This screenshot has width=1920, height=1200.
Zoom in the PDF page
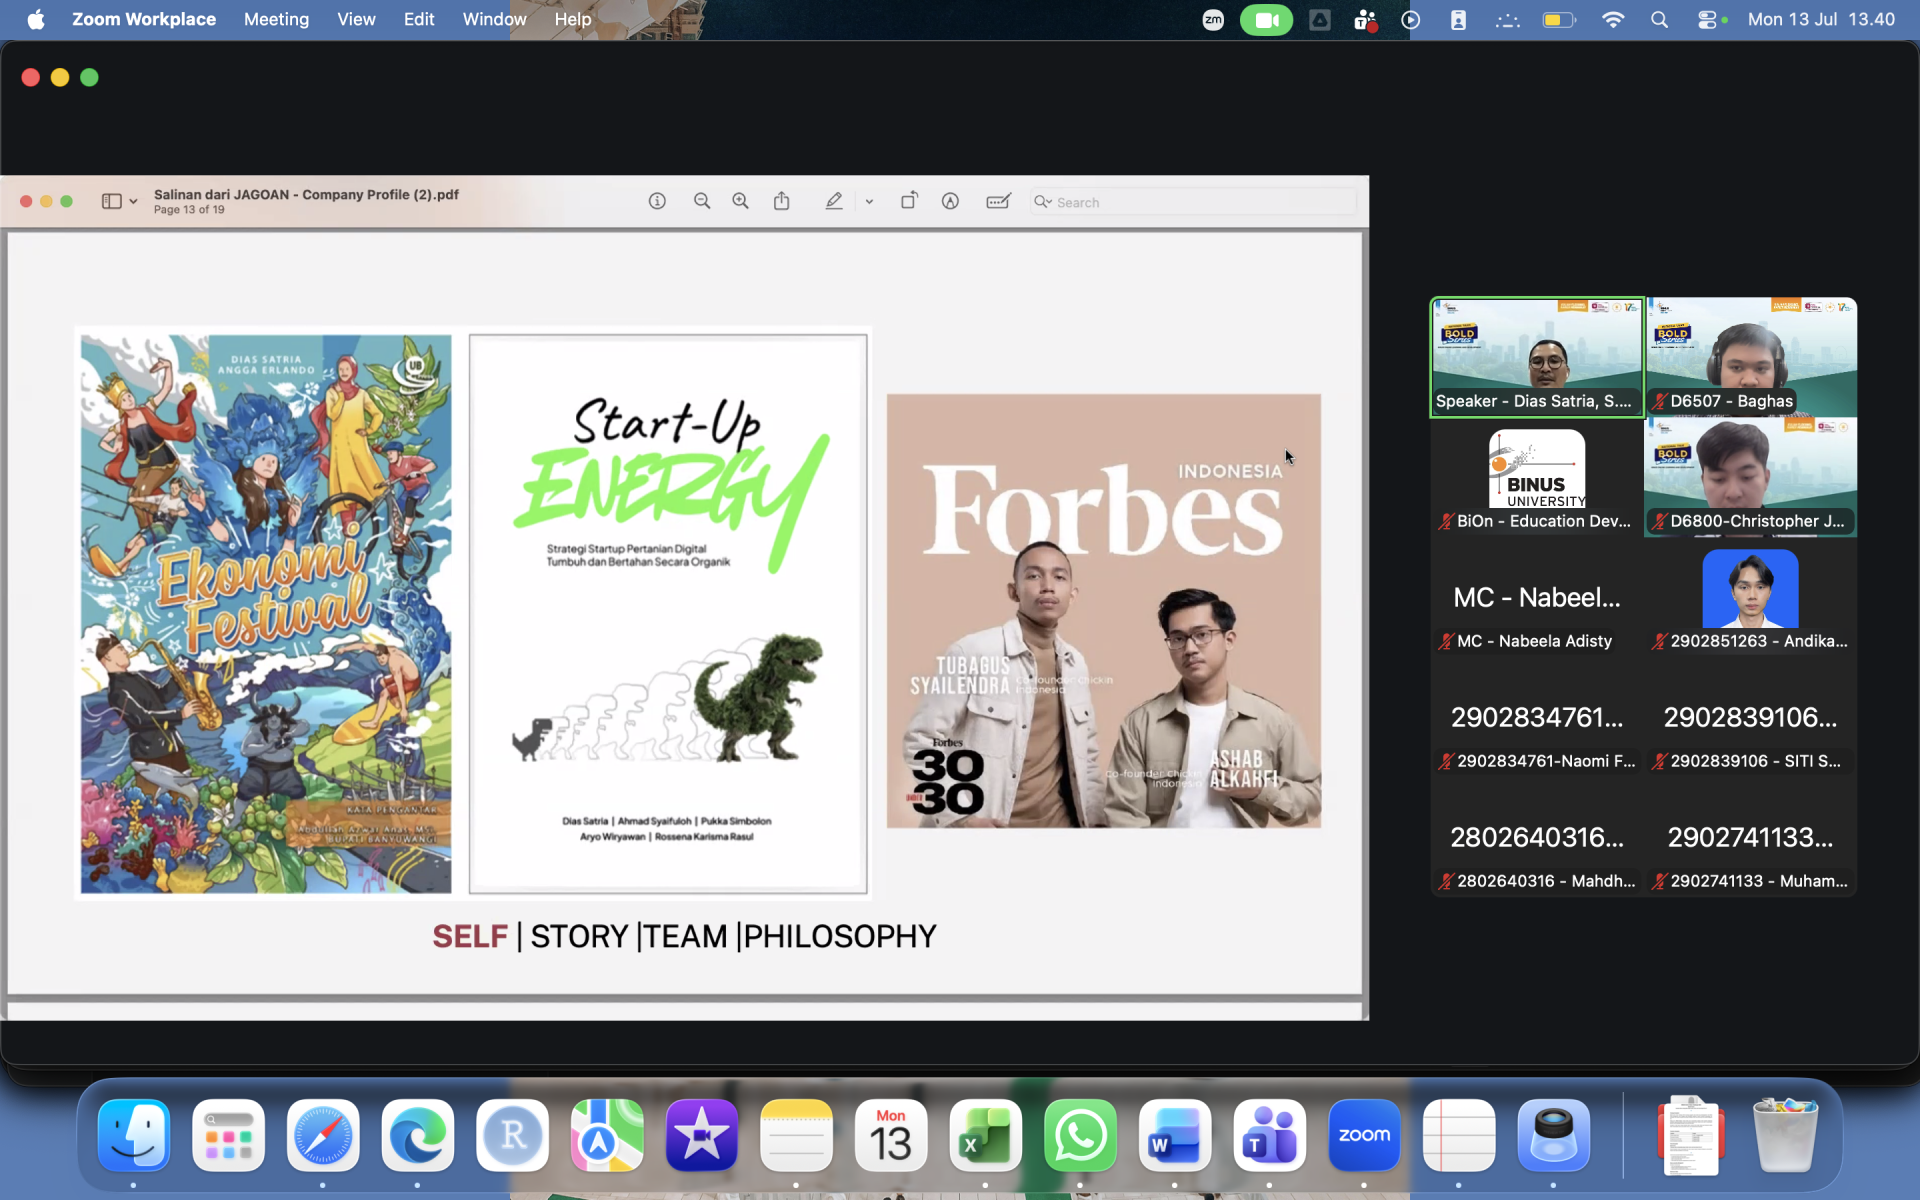(740, 201)
